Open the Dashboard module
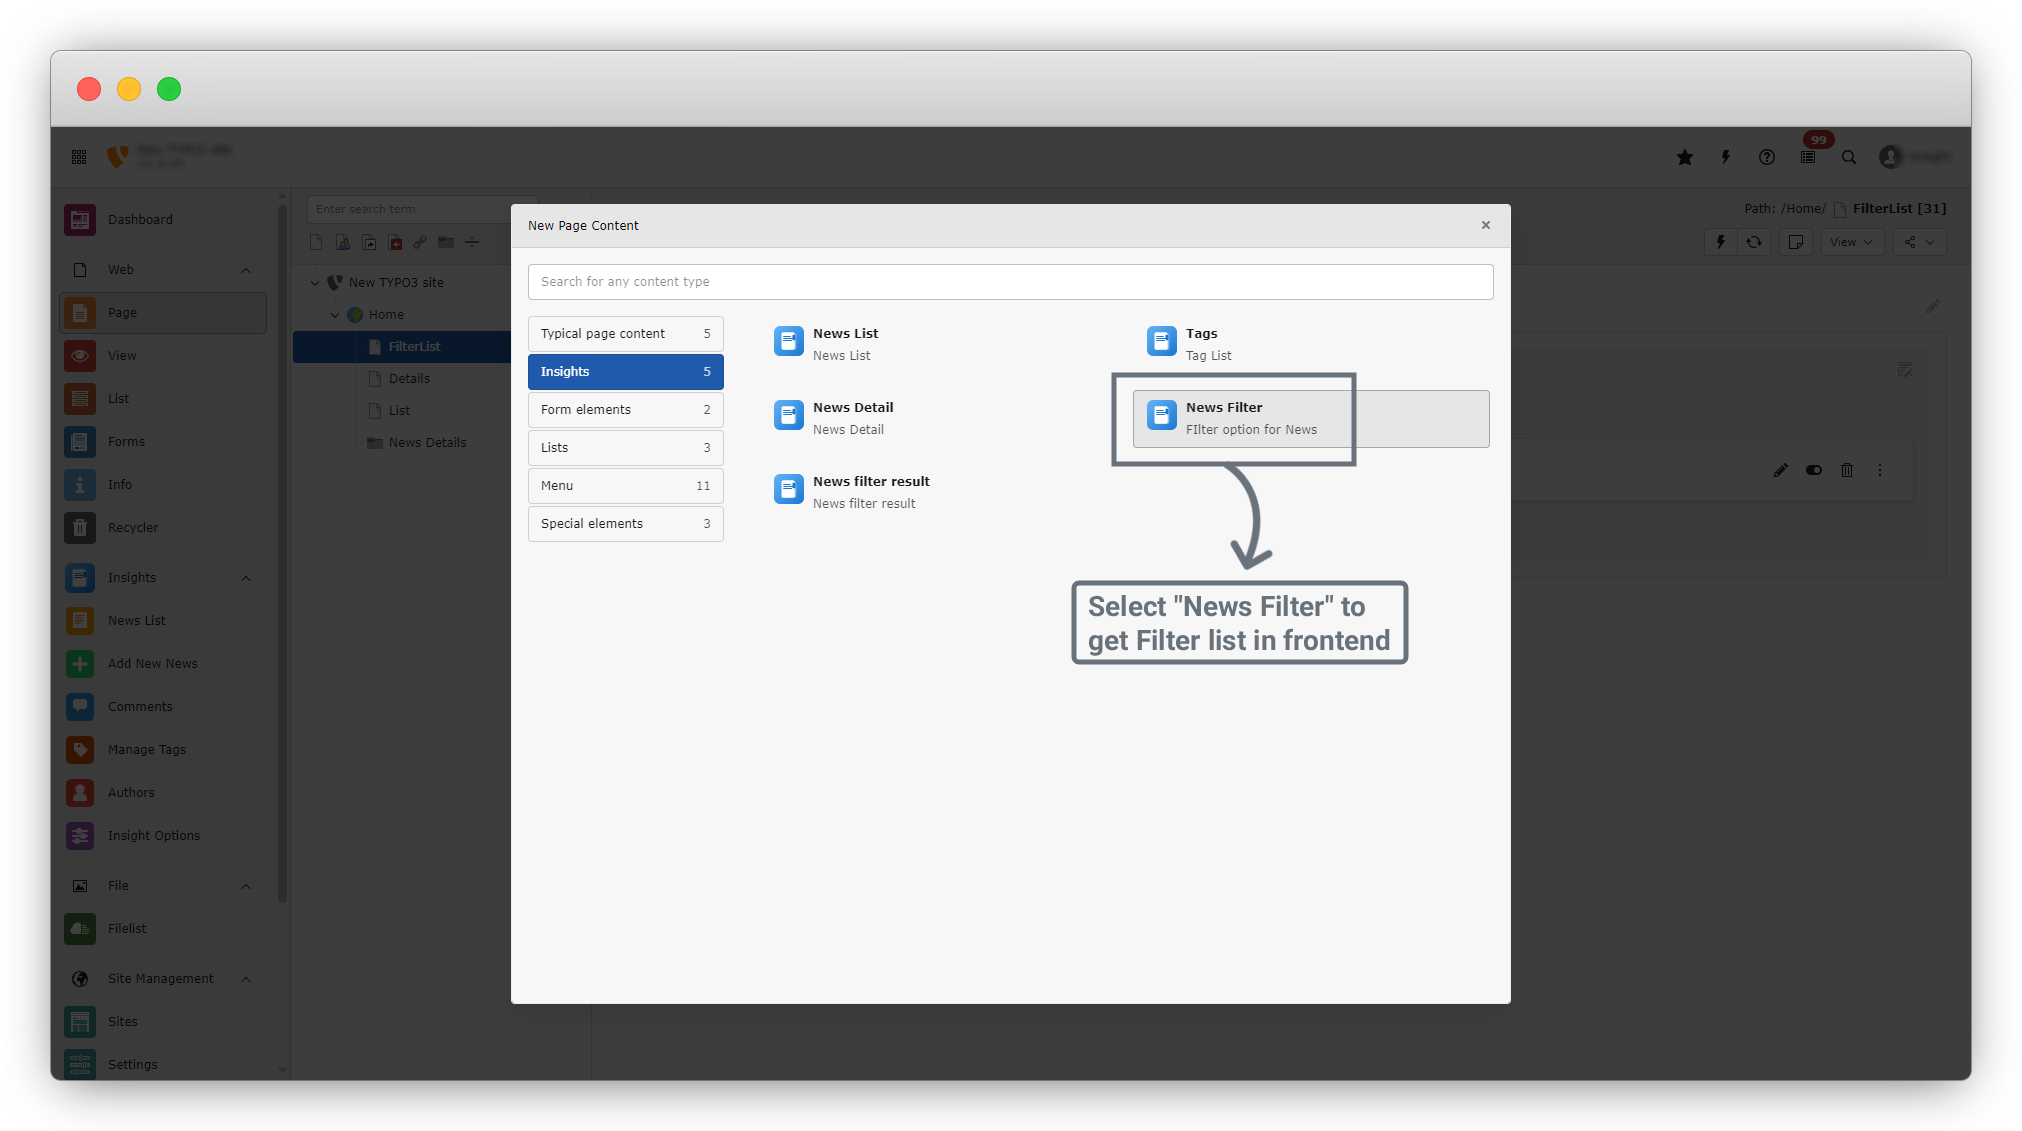The height and width of the screenshot is (1131, 2022). pos(140,220)
